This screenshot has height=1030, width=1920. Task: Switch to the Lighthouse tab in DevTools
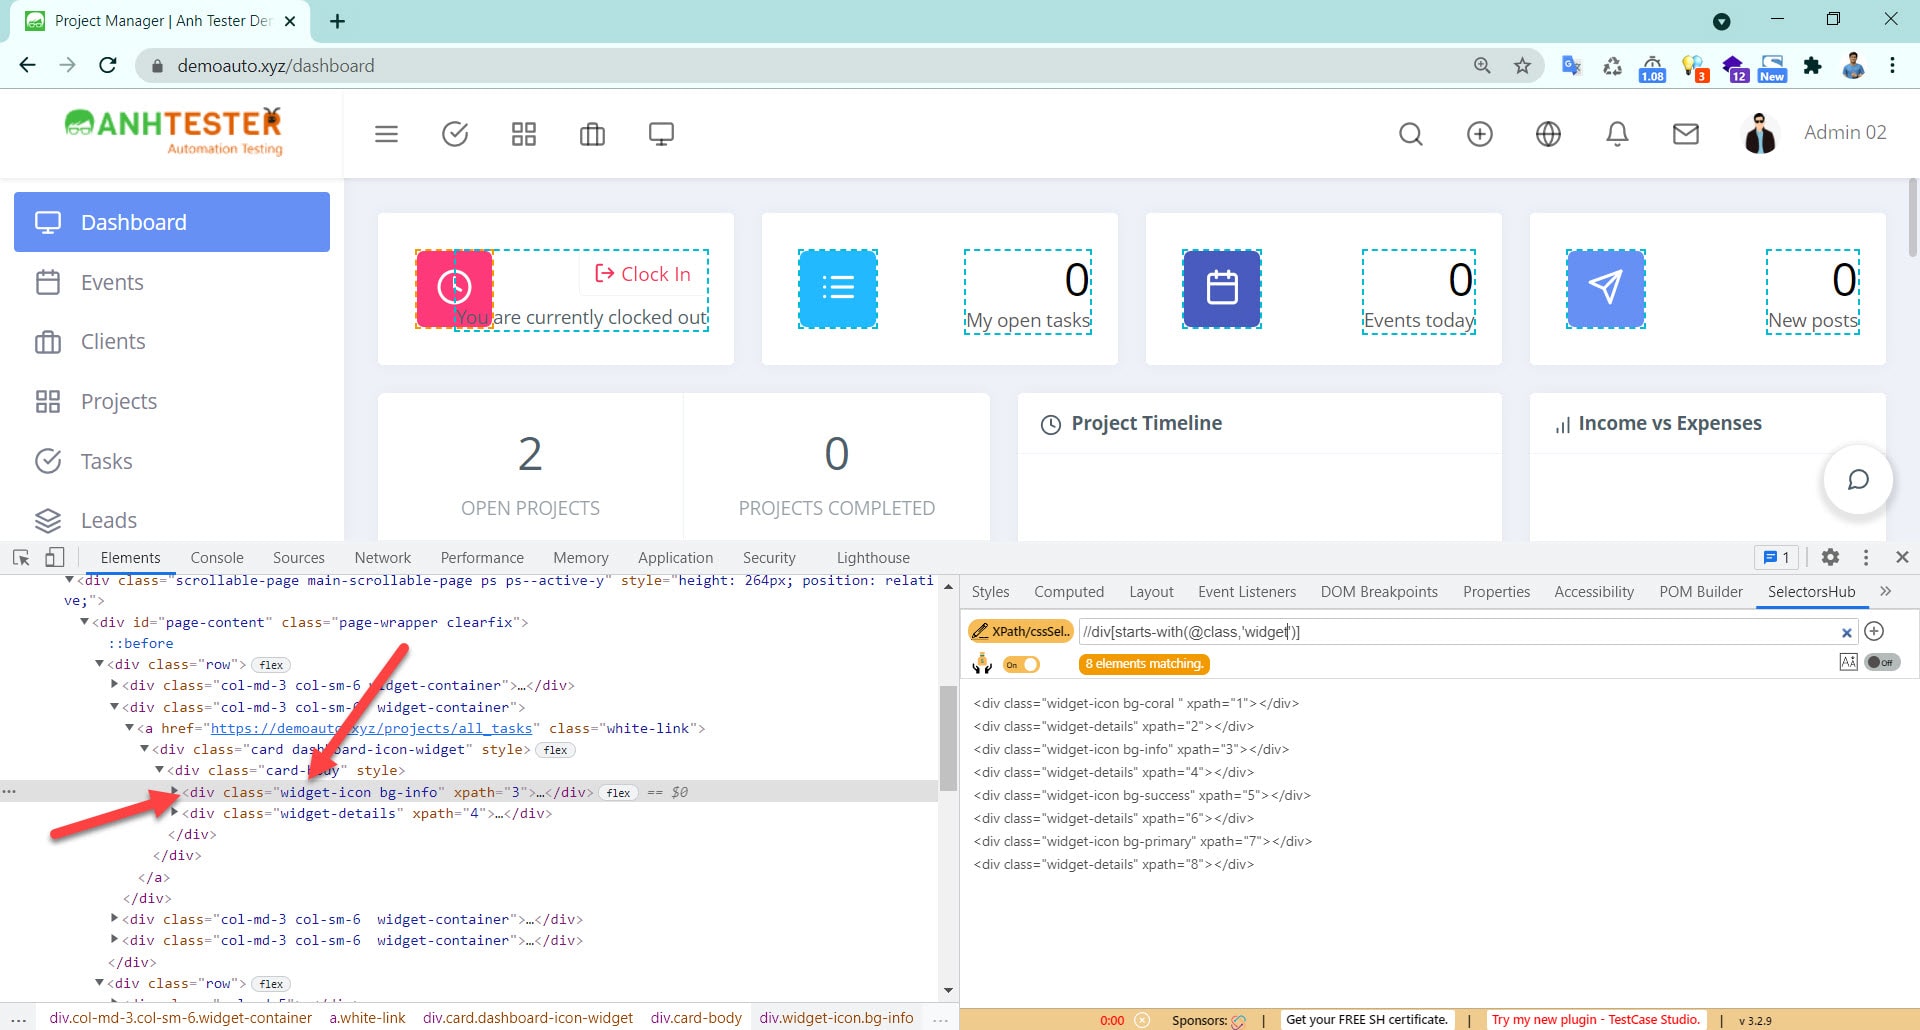[x=873, y=558]
